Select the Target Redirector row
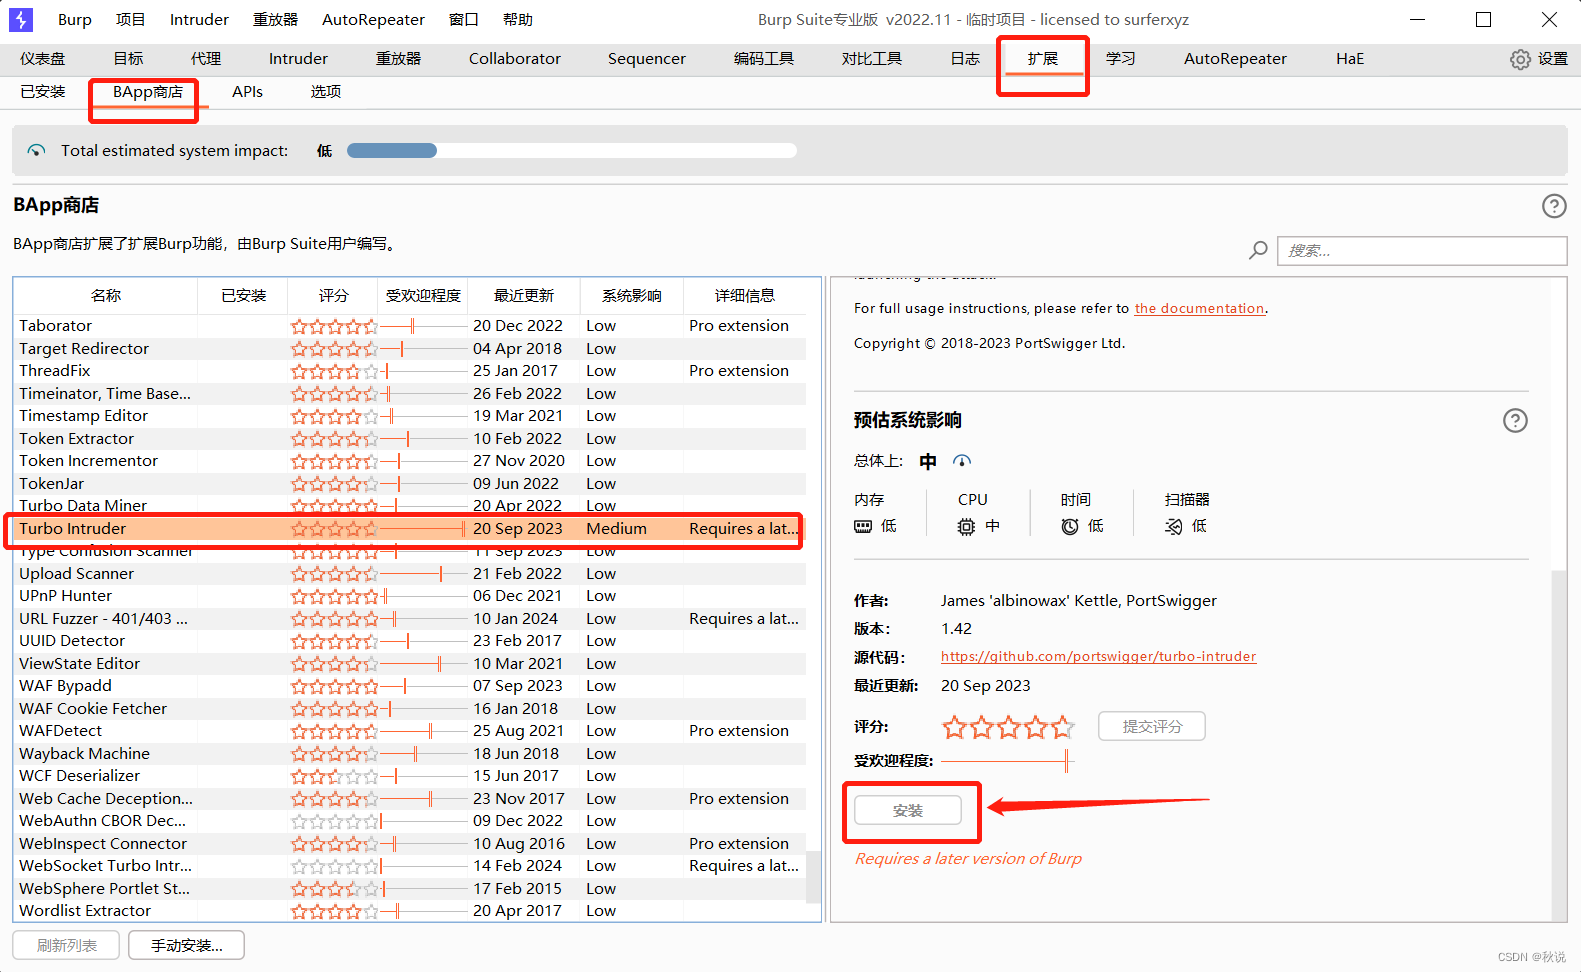1581x972 pixels. tap(410, 348)
